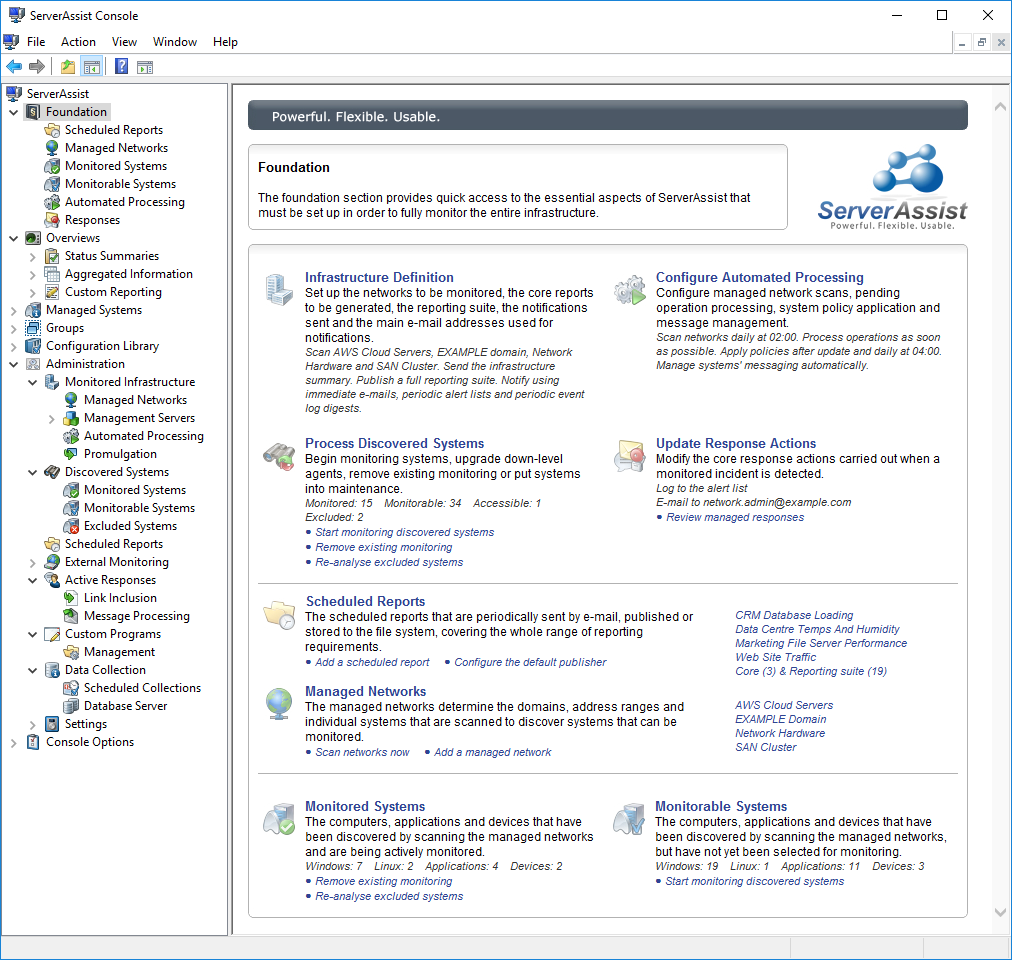Screen dimensions: 1012x960
Task: Click the Up One Level folder icon
Action: [68, 66]
